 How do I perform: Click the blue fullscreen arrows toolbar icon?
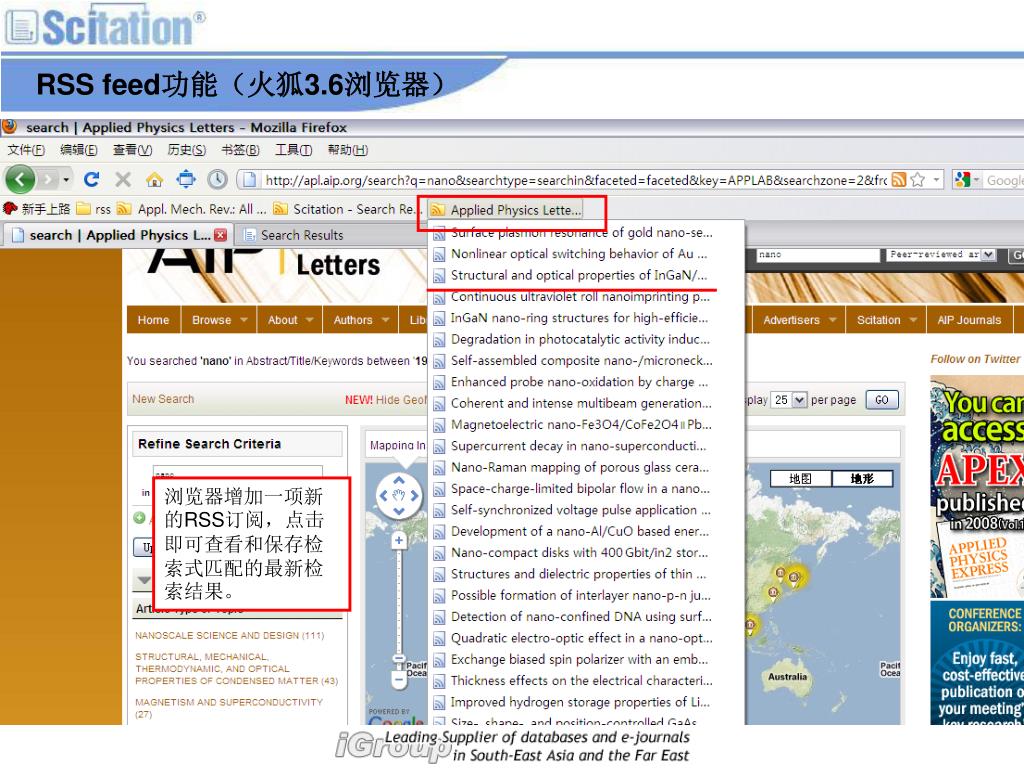[x=185, y=178]
